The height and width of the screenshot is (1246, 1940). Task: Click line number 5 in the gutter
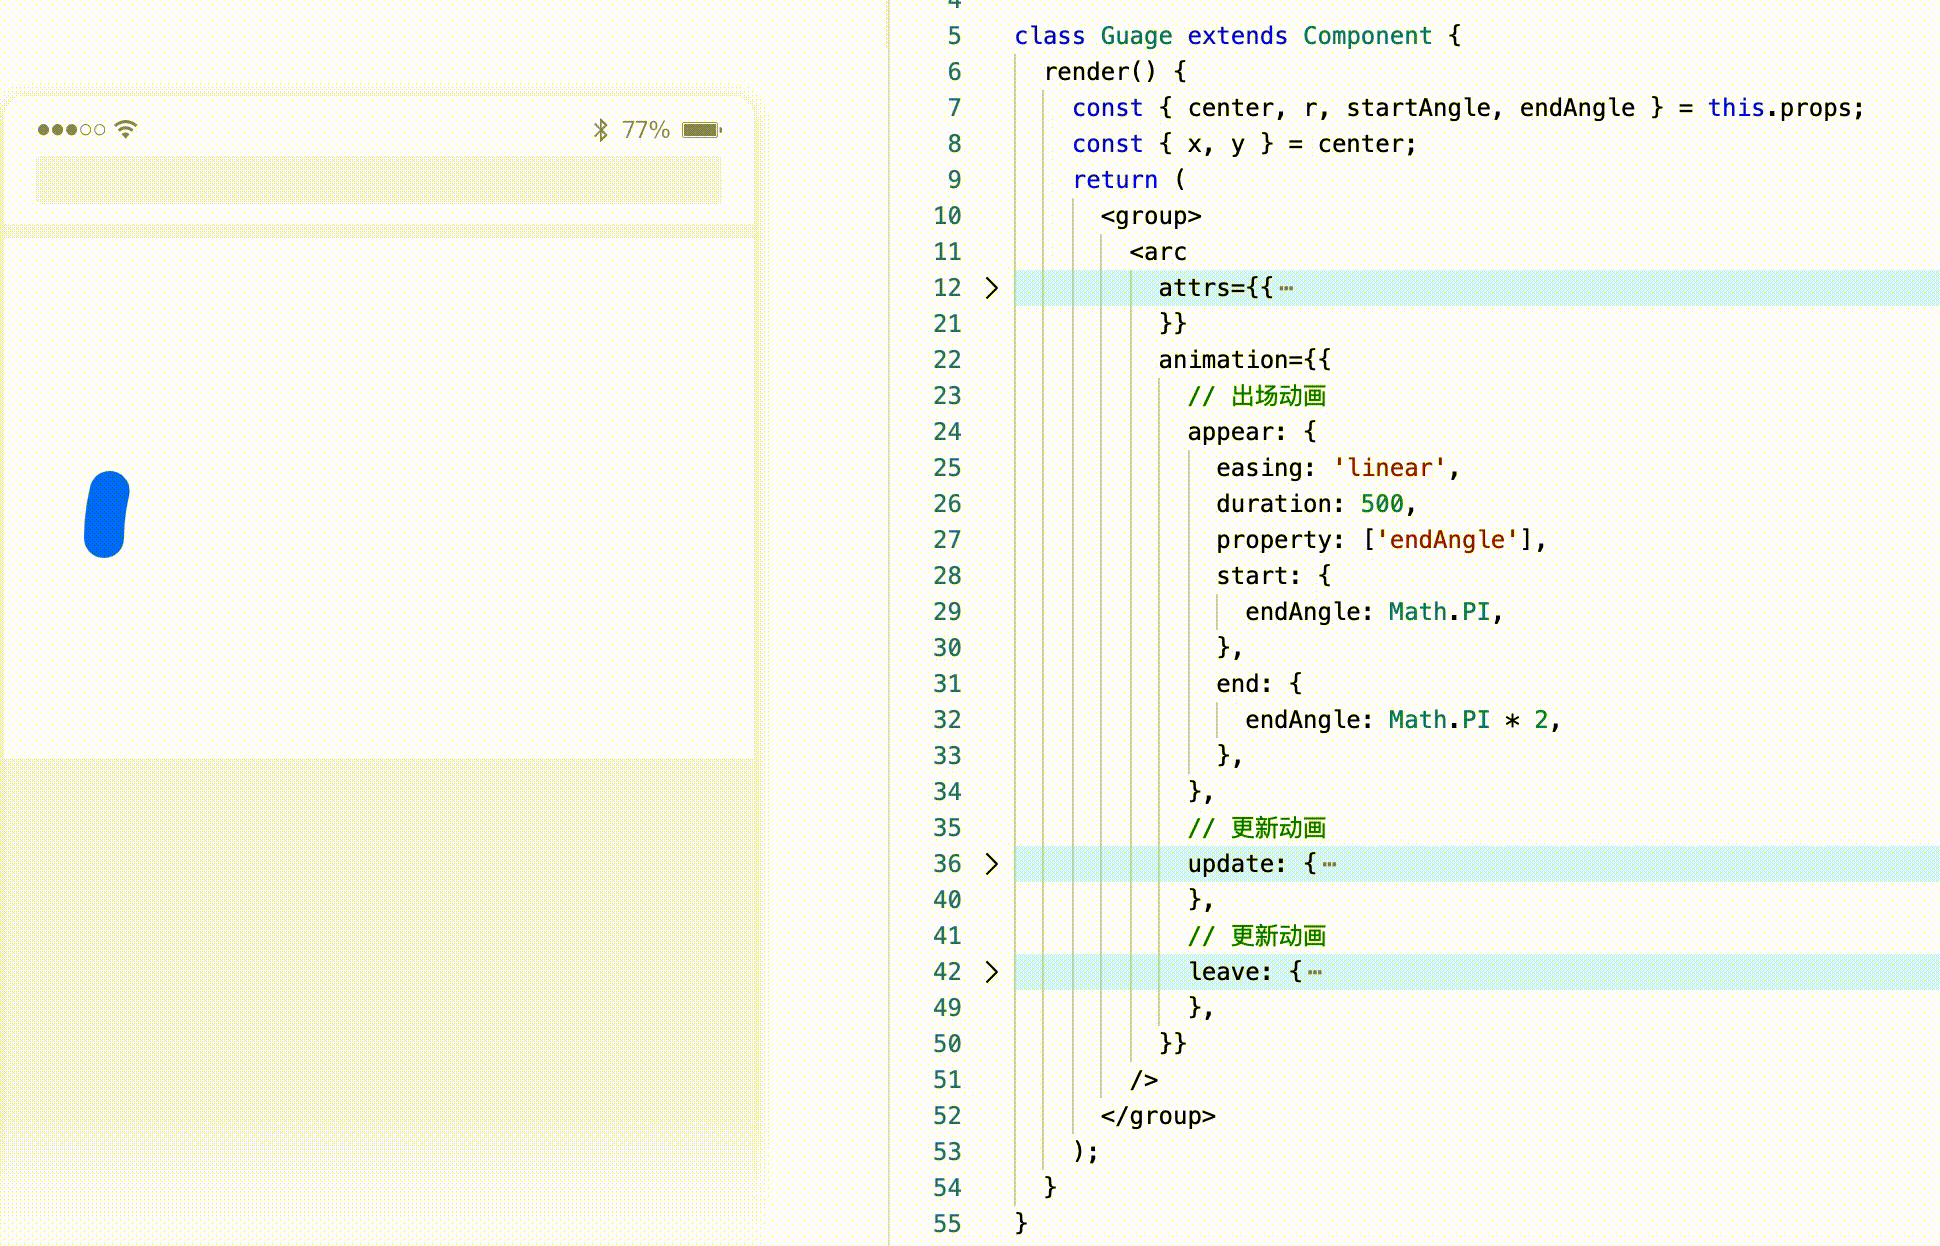click(x=954, y=36)
